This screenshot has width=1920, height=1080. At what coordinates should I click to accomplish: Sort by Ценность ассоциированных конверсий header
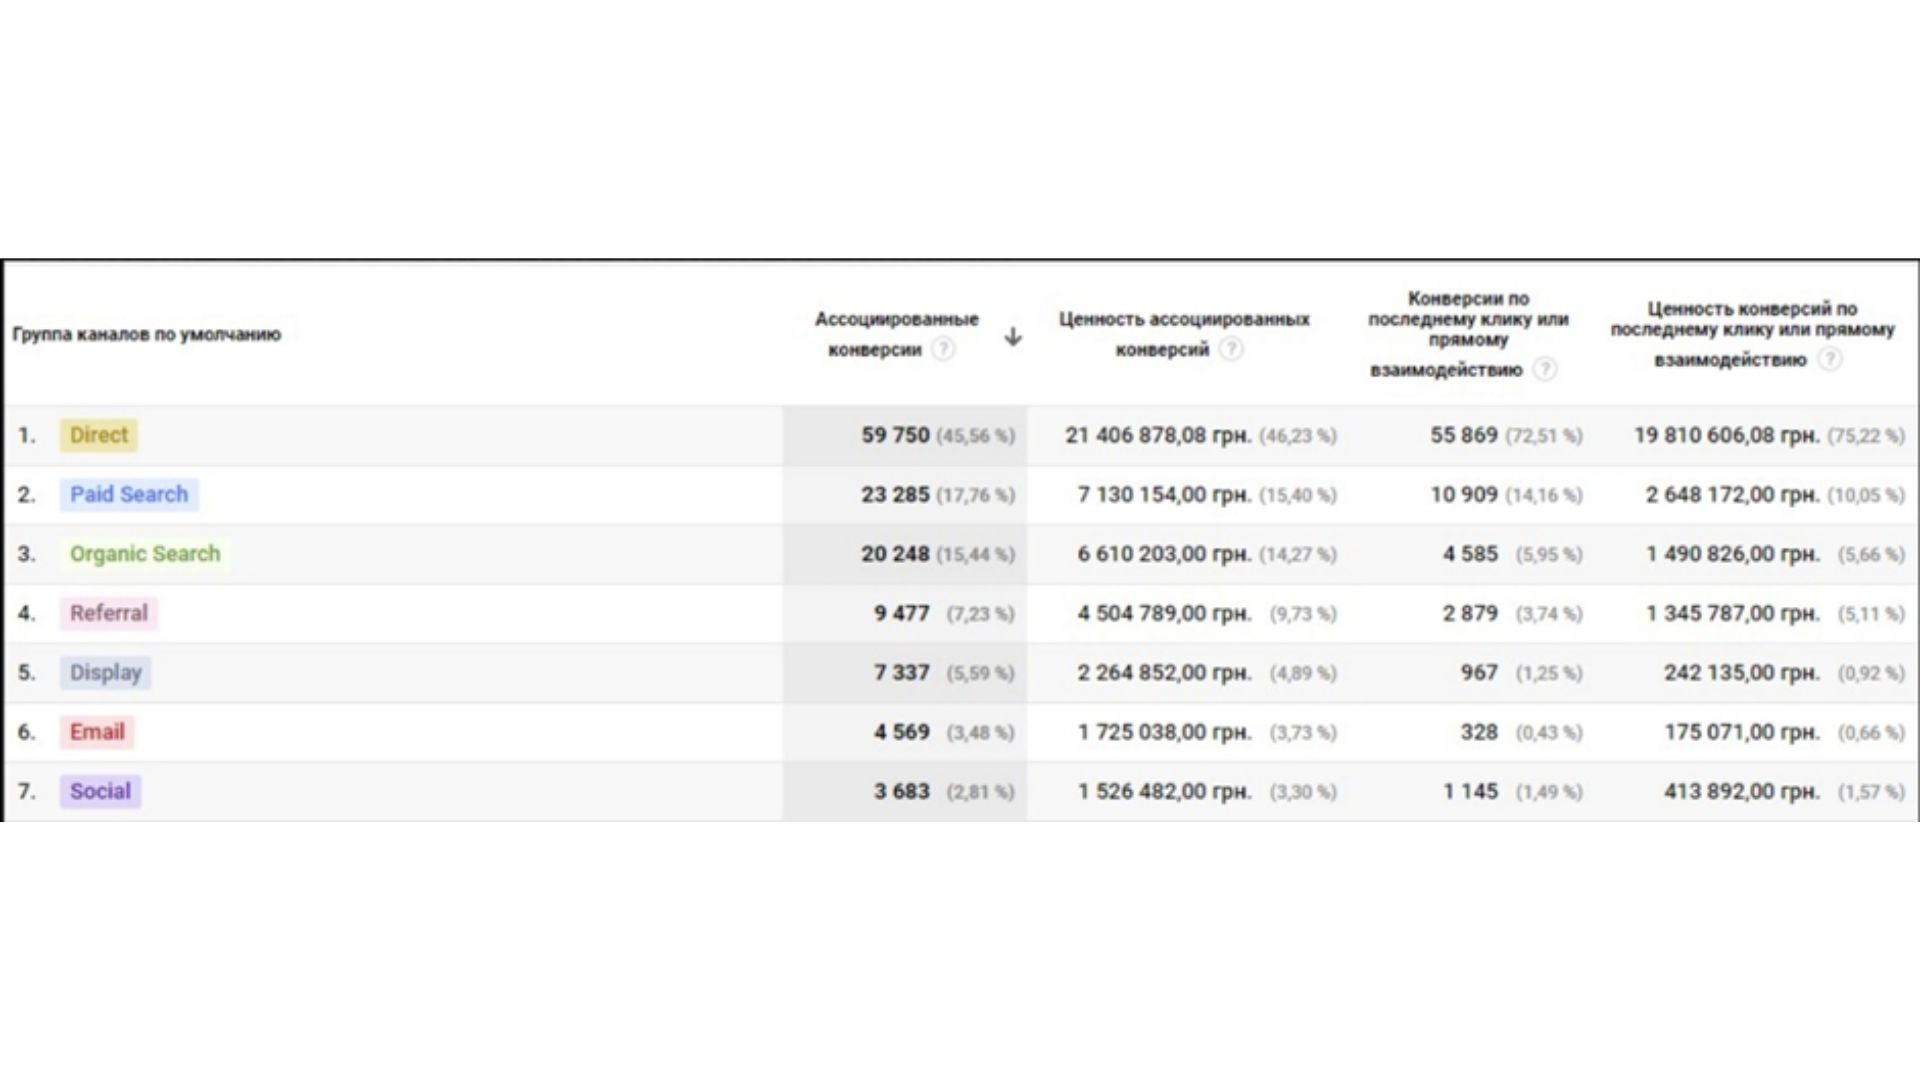click(1184, 334)
